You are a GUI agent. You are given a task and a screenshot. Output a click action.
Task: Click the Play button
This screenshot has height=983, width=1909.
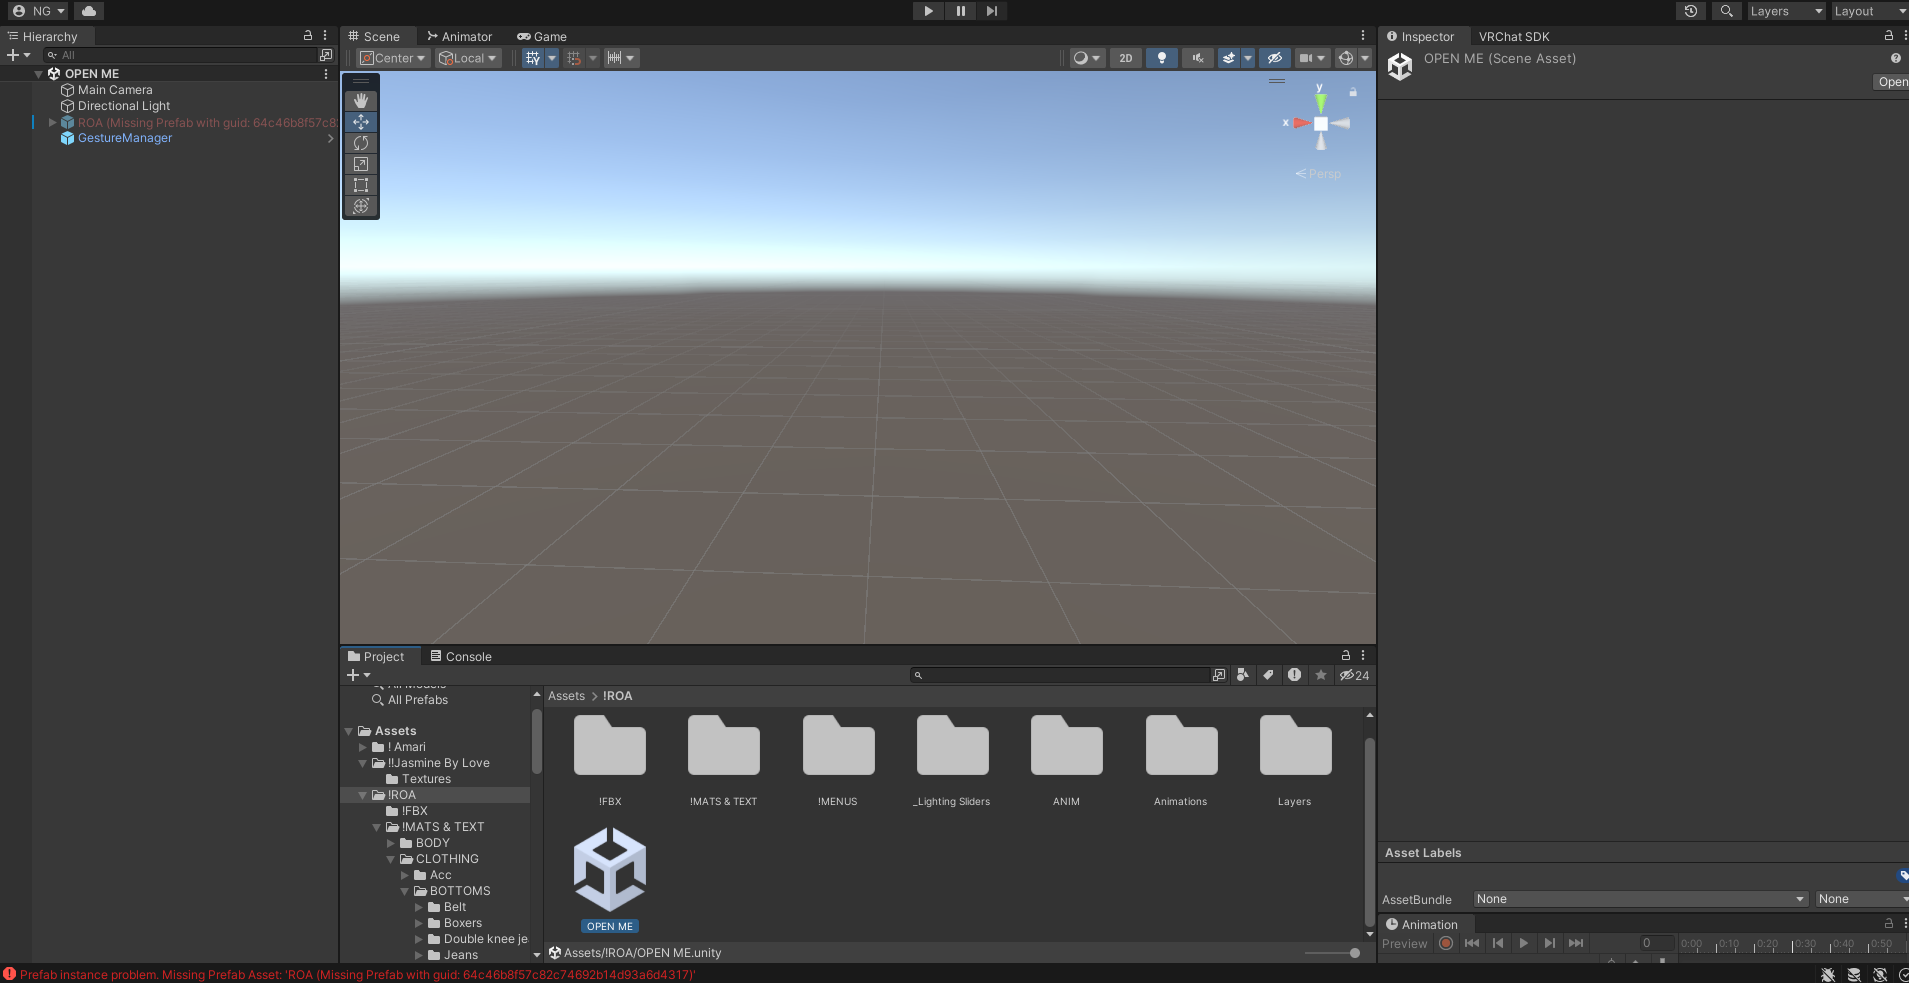click(x=928, y=11)
